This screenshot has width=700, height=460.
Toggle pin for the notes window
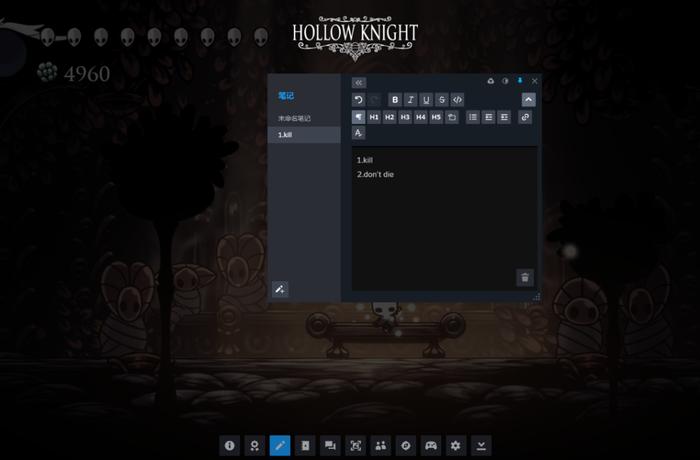520,81
